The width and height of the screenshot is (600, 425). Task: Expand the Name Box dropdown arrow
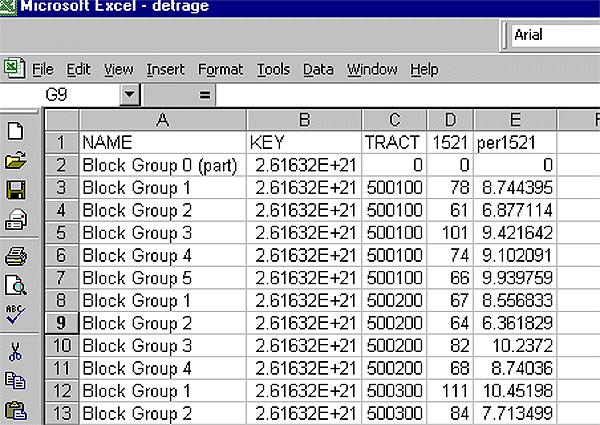click(129, 95)
